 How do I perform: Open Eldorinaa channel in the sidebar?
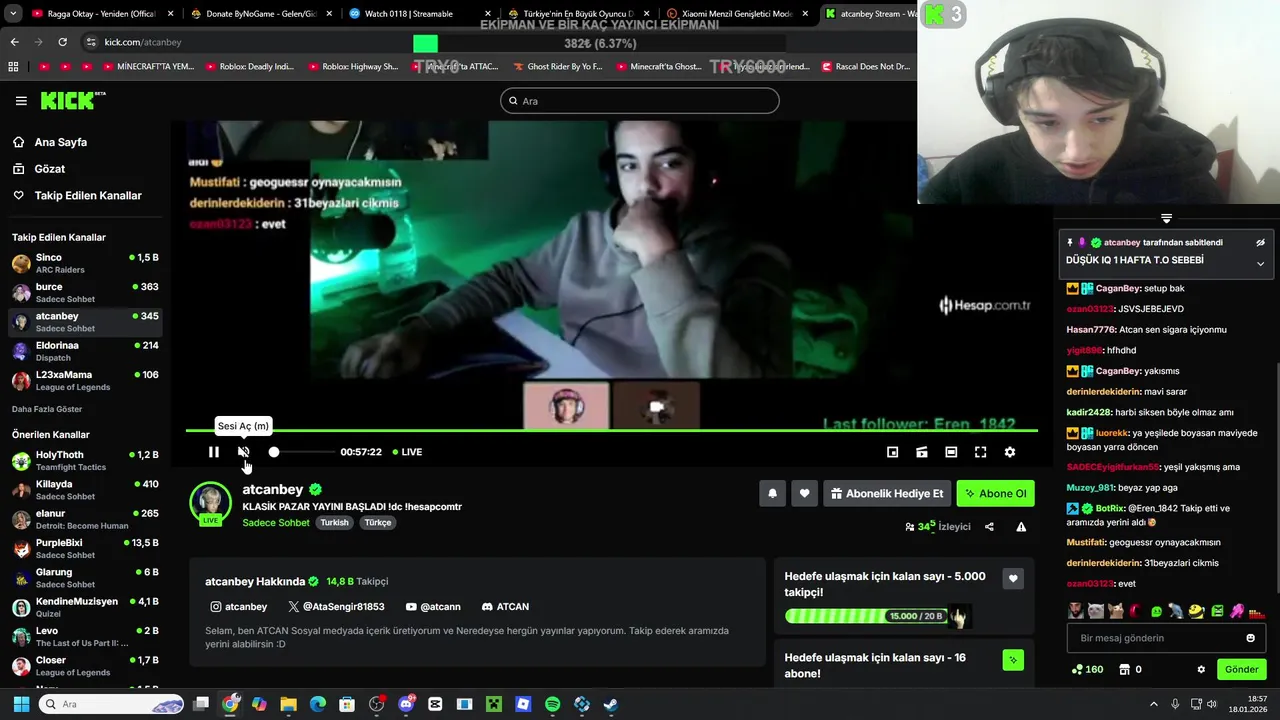(x=85, y=351)
